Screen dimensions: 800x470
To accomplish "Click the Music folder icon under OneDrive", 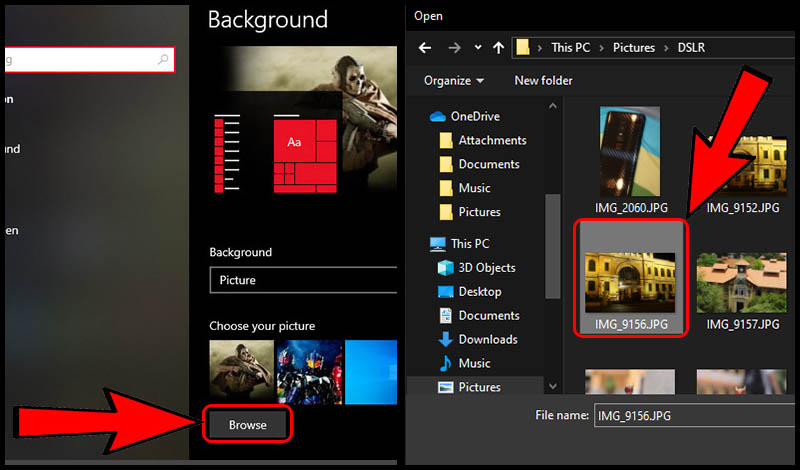I will click(446, 188).
